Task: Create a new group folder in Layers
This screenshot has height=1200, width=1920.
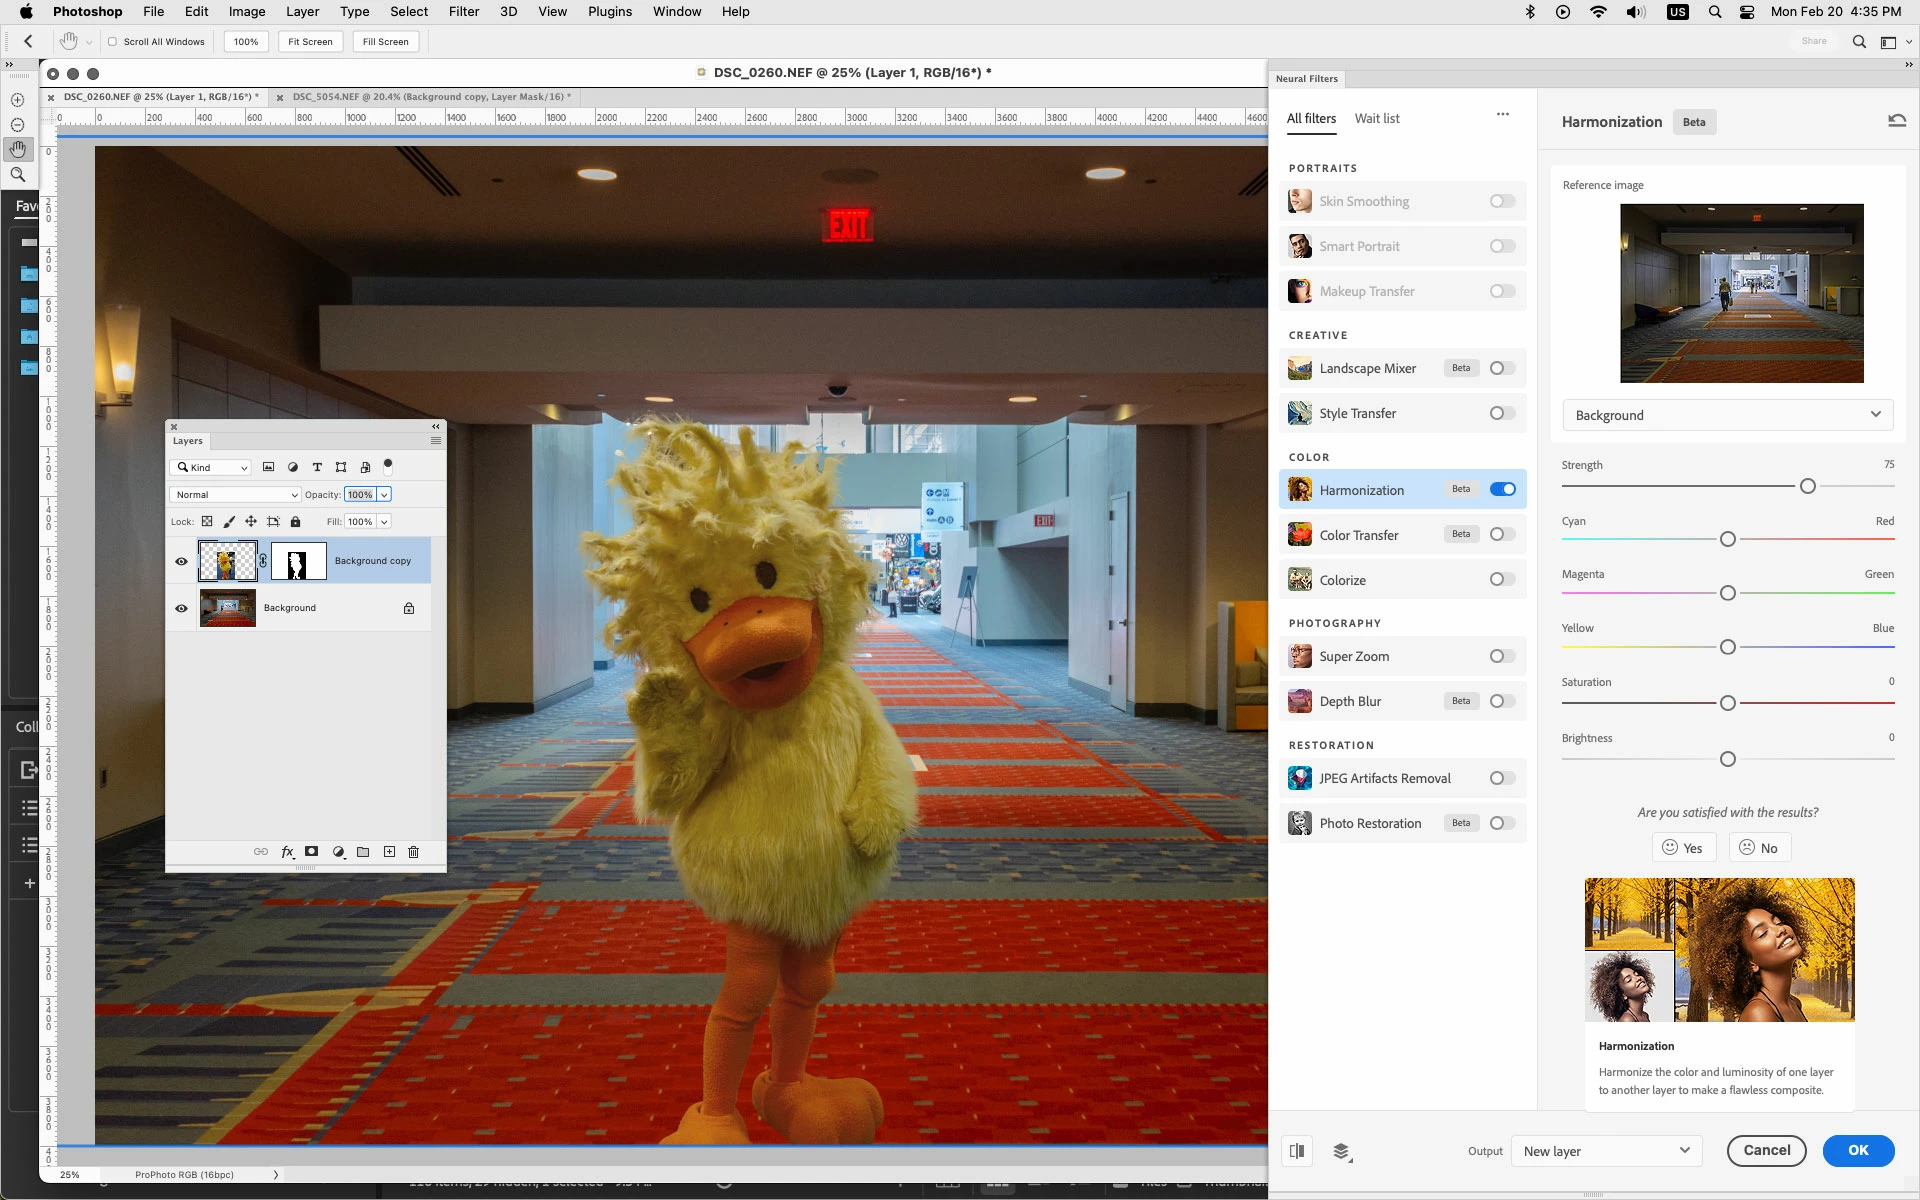Action: click(x=363, y=852)
